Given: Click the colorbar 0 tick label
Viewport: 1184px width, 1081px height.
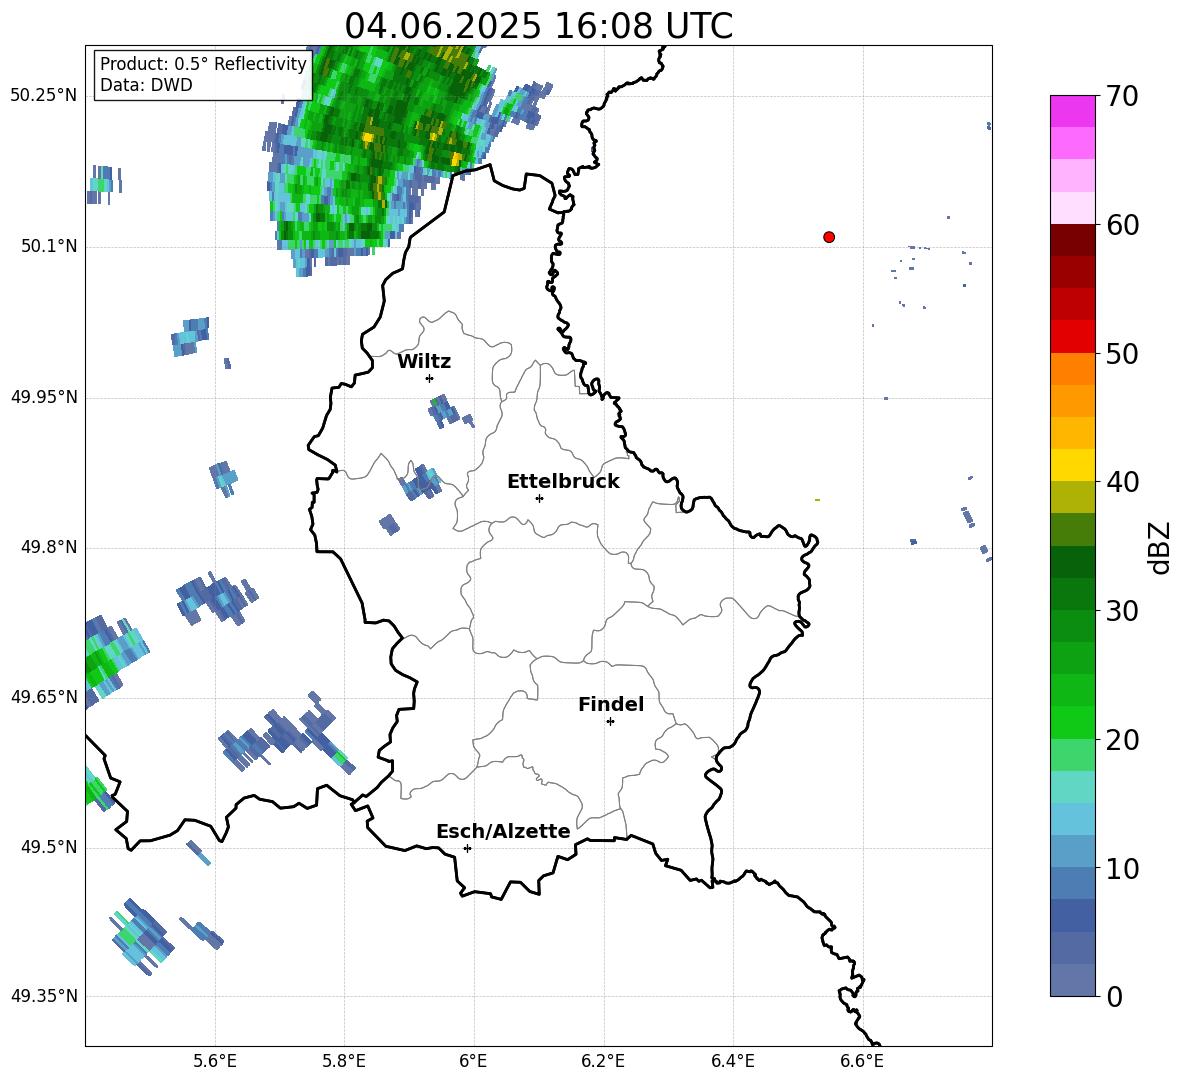Looking at the screenshot, I should click(1114, 997).
